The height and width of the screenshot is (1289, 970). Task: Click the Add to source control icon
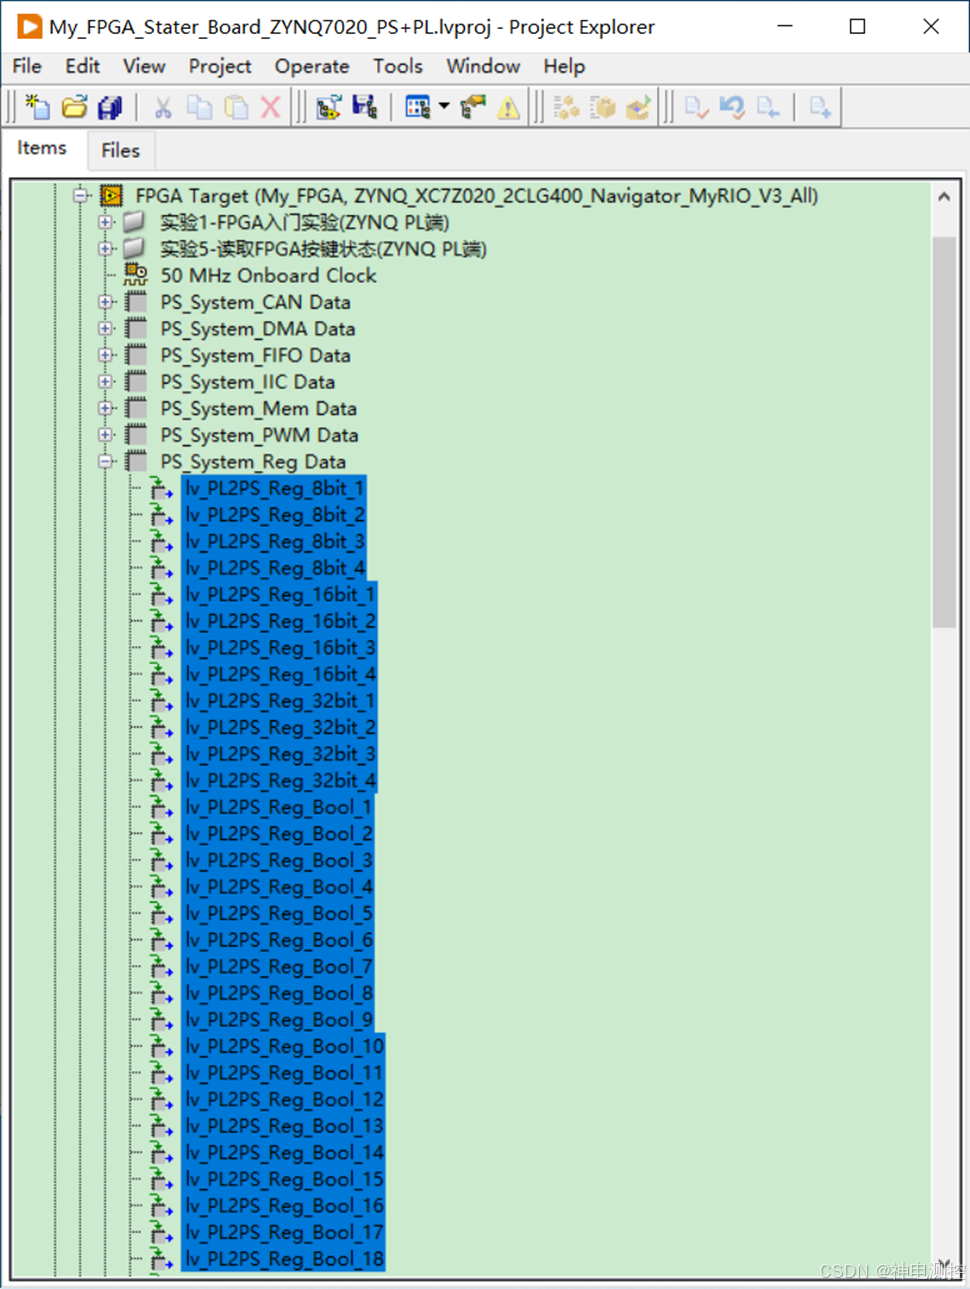coord(820,107)
